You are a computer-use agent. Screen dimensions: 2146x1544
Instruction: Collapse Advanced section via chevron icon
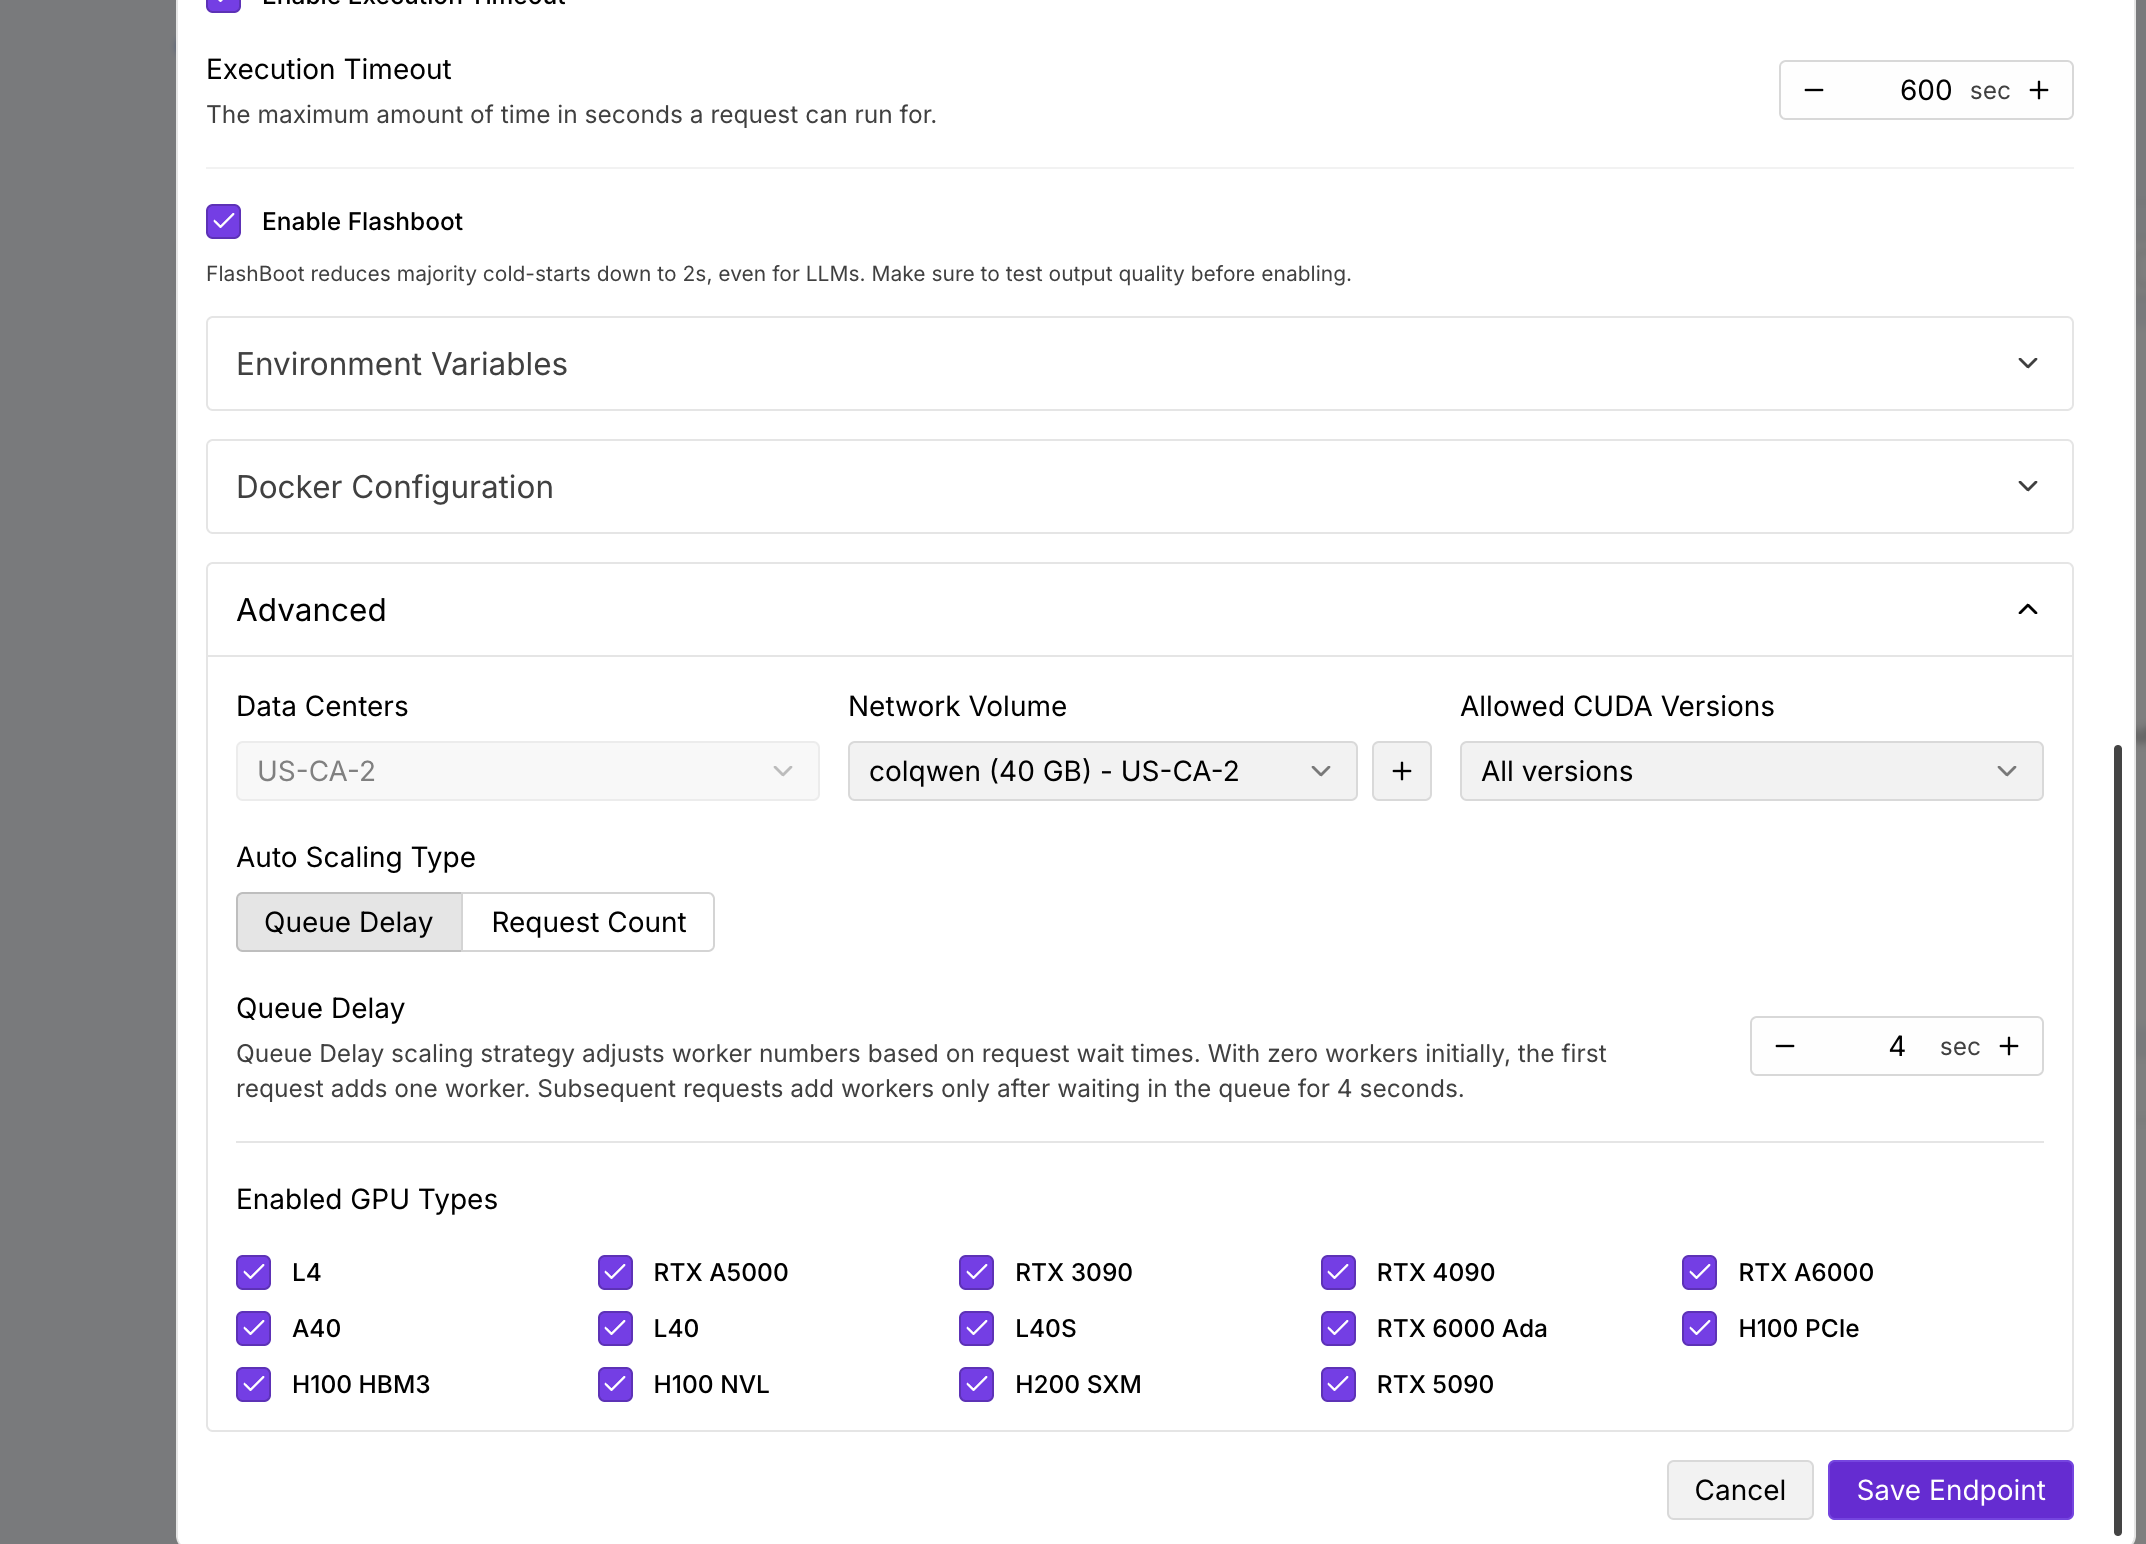[2027, 610]
